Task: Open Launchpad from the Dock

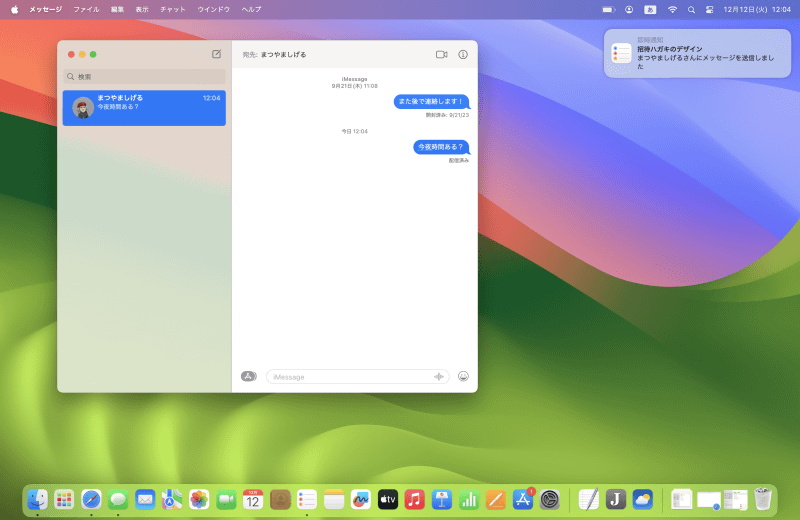Action: coord(64,499)
